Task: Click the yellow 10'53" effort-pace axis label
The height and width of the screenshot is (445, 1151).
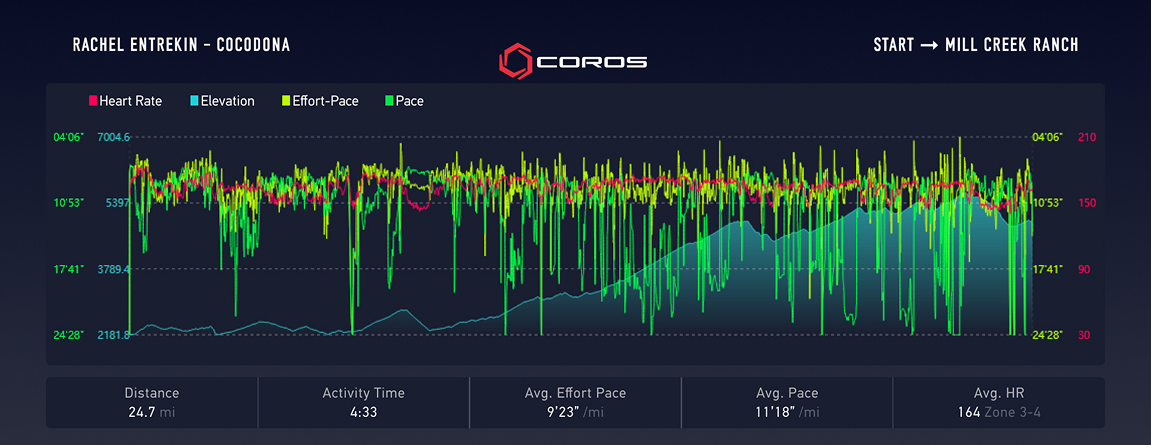Action: pos(1047,203)
